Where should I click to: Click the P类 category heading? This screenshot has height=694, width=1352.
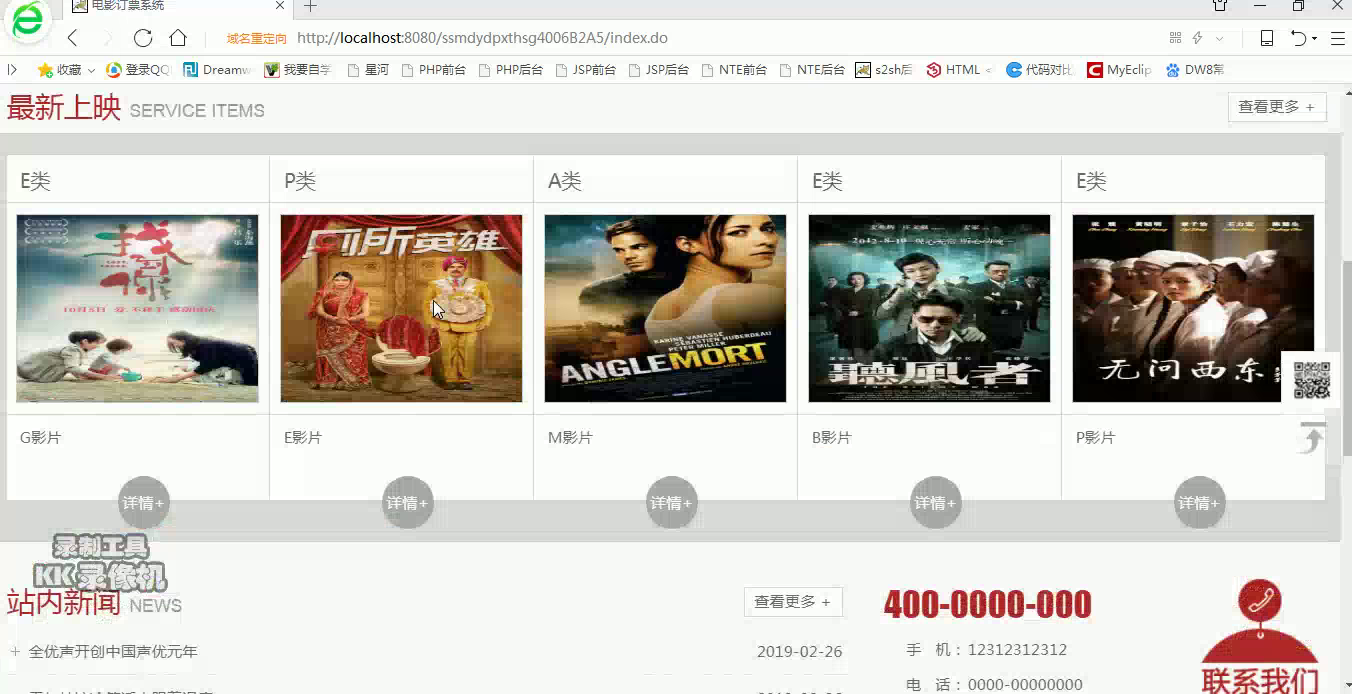click(300, 181)
